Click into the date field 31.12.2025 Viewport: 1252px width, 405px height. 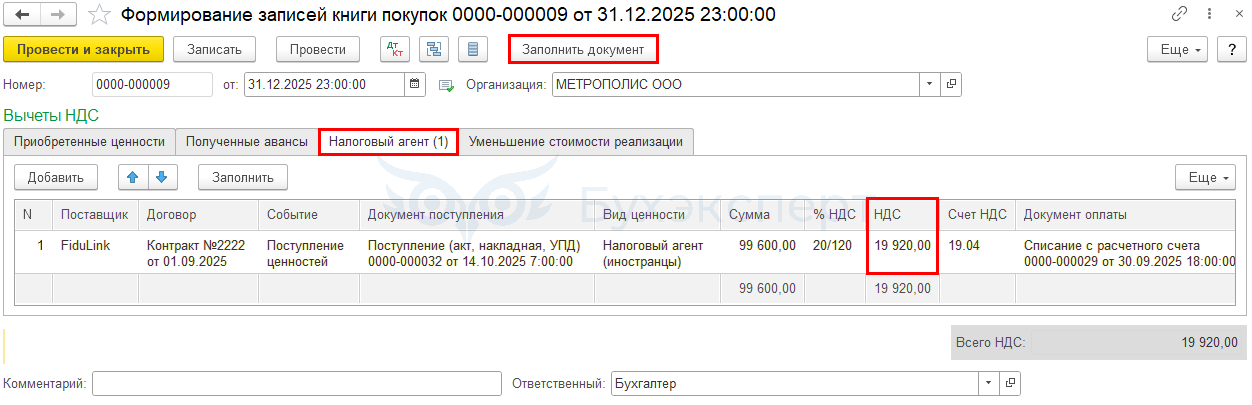[x=324, y=85]
